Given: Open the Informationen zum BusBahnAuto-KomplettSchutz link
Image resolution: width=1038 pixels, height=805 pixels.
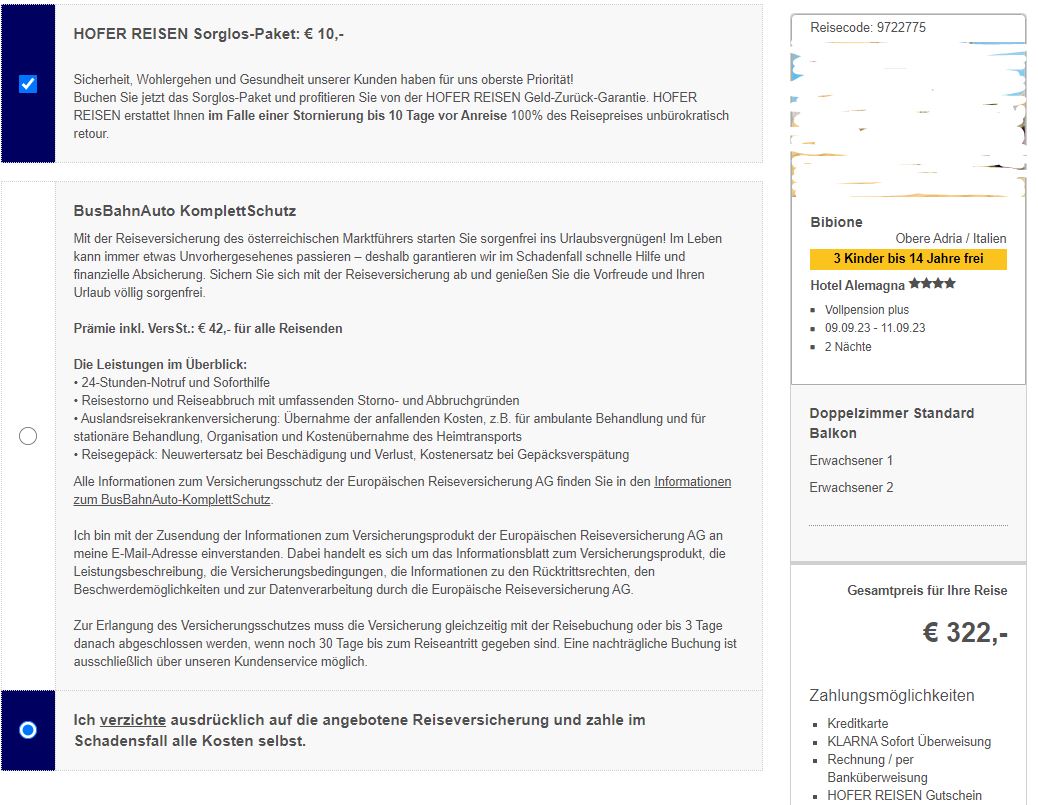Looking at the screenshot, I should (402, 491).
